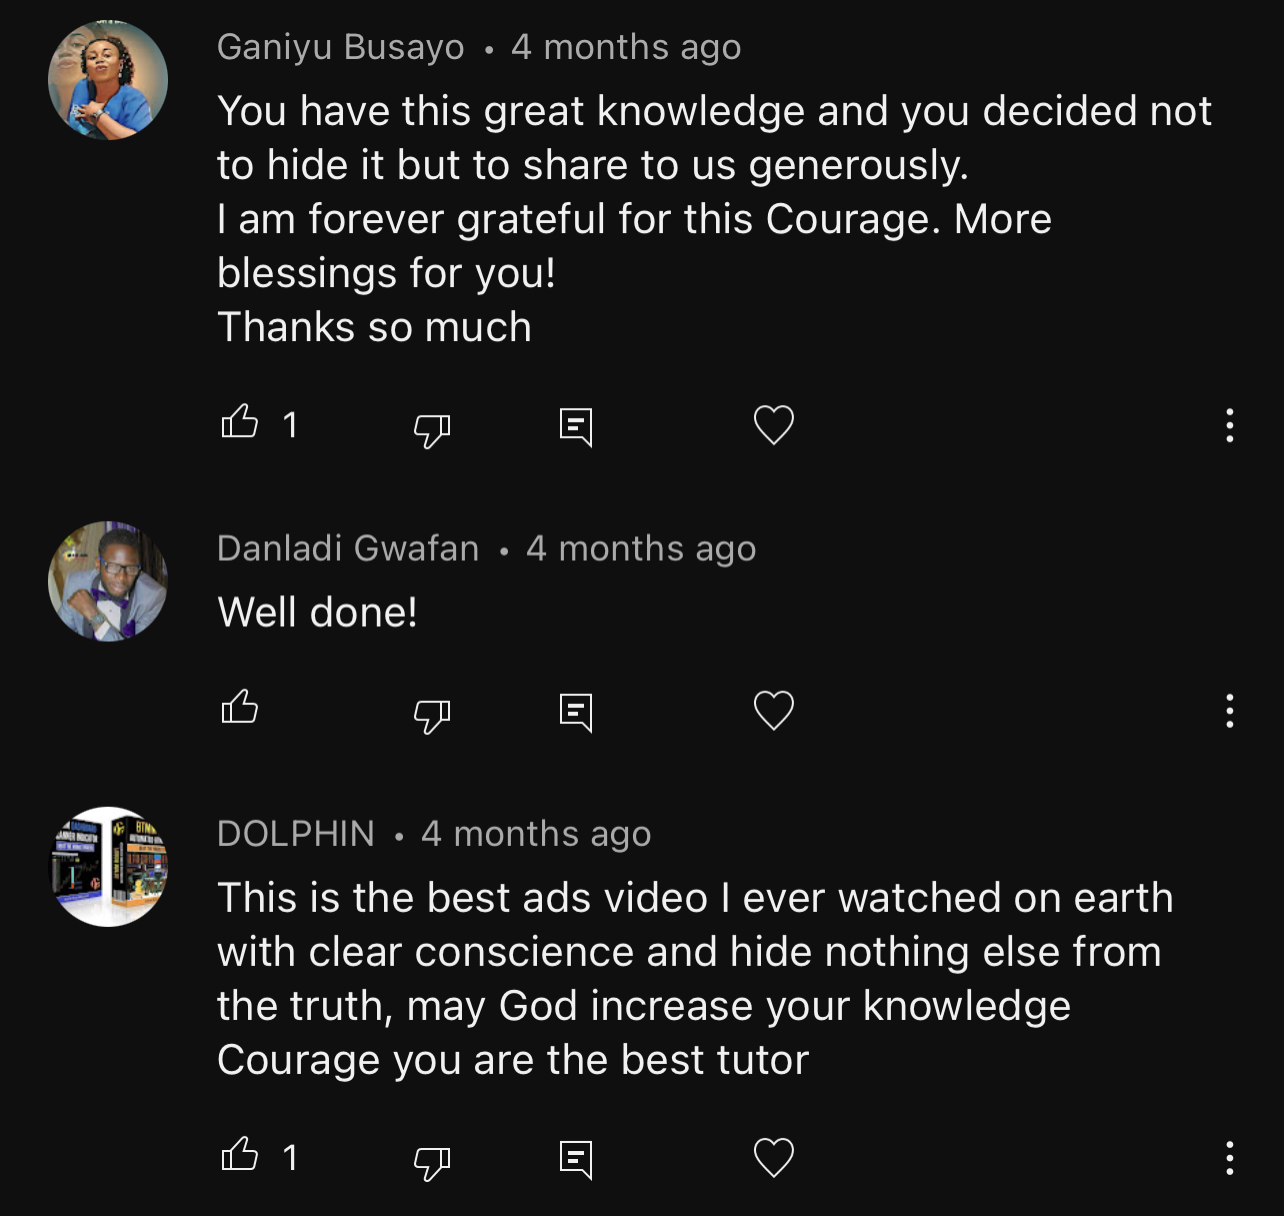This screenshot has height=1216, width=1284.
Task: Open Danladi Gwafan's profile picture
Action: (108, 581)
